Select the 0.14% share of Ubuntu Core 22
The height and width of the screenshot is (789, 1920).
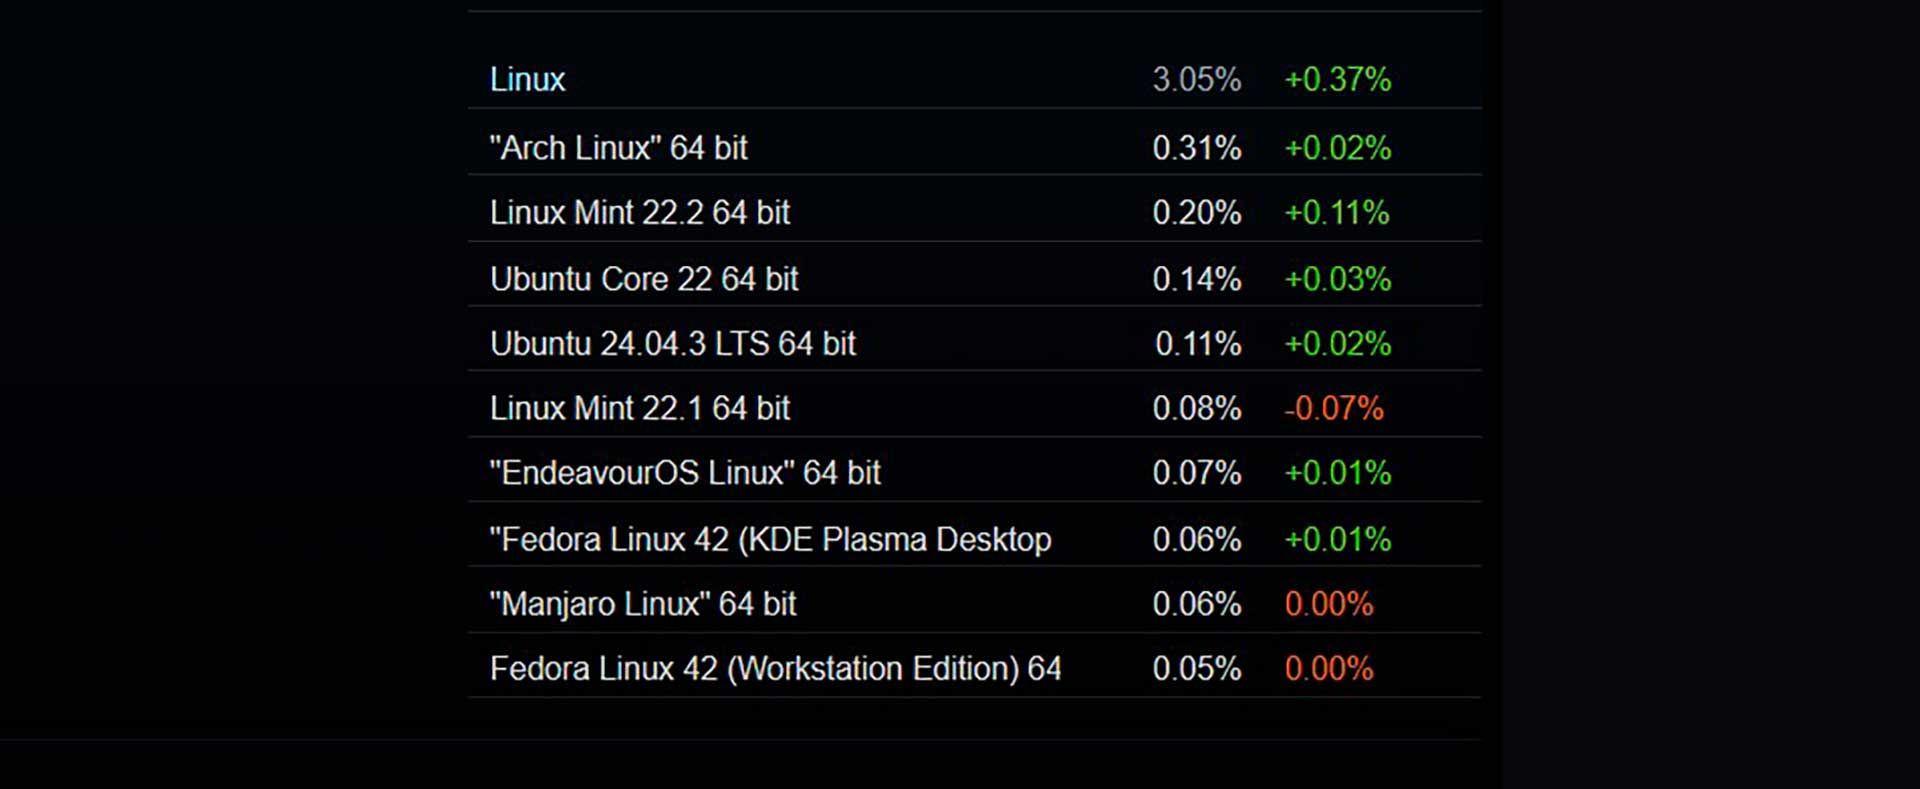pos(1196,279)
